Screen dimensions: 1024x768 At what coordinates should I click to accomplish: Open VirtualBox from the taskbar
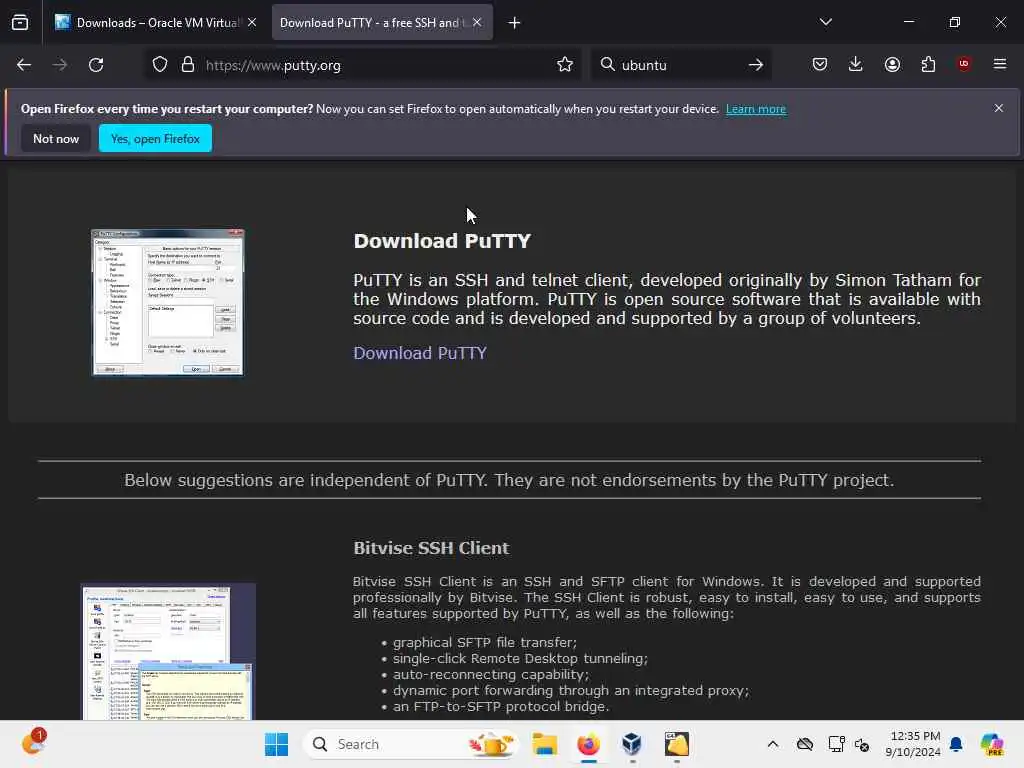click(632, 744)
